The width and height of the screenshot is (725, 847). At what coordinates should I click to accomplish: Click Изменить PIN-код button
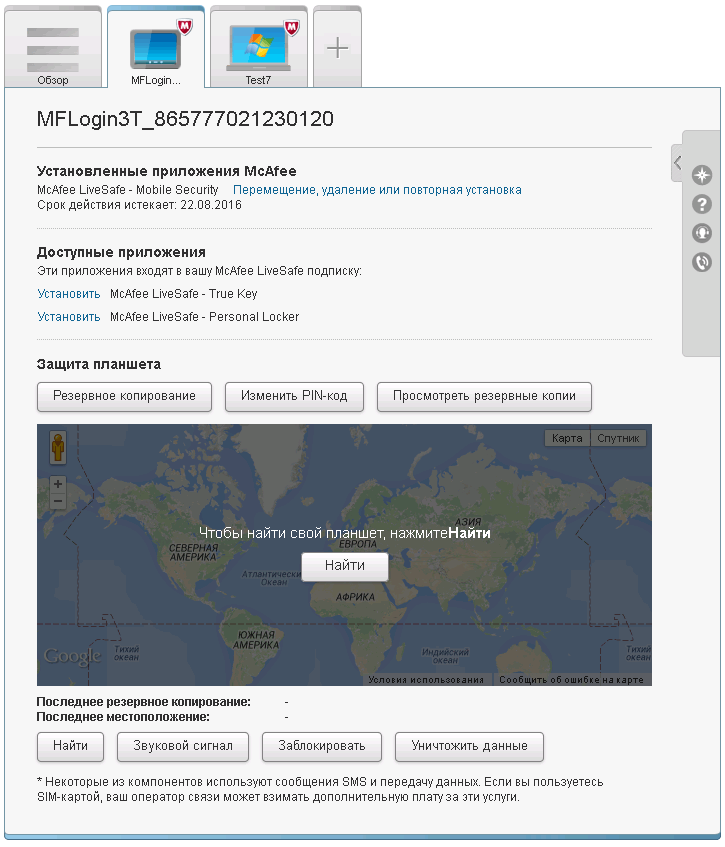[x=294, y=396]
